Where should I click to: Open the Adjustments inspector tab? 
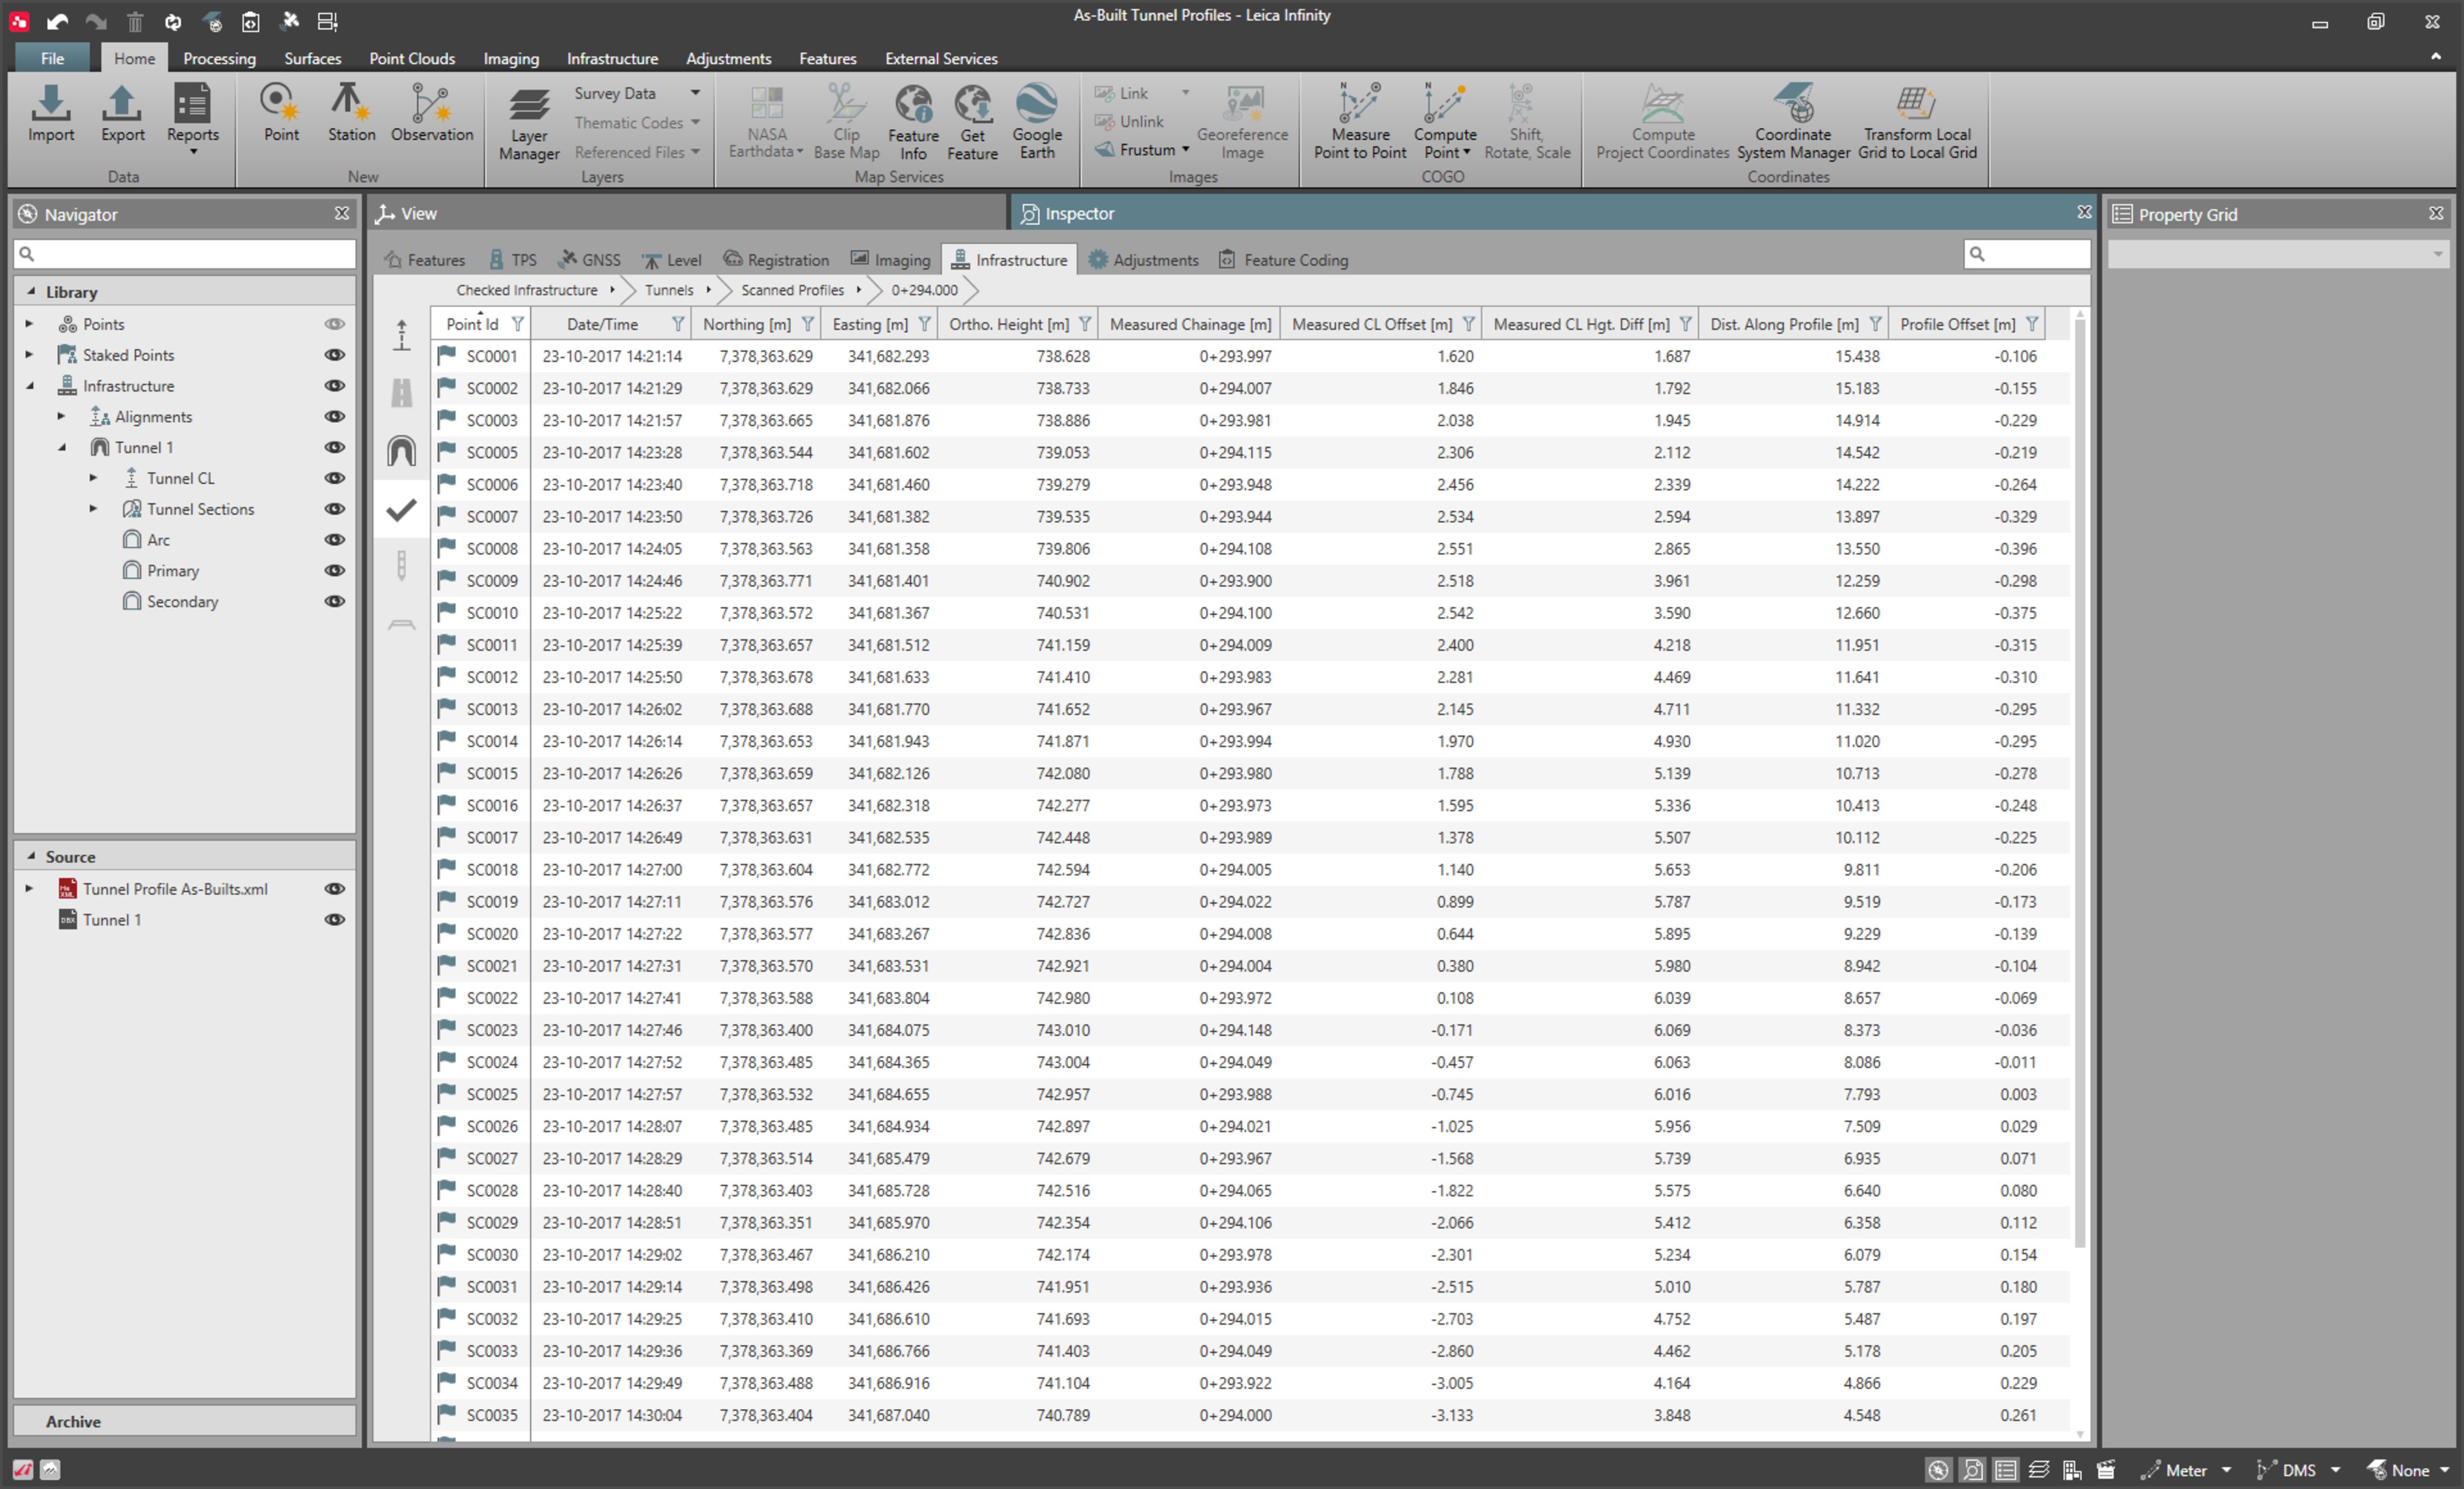(1143, 260)
